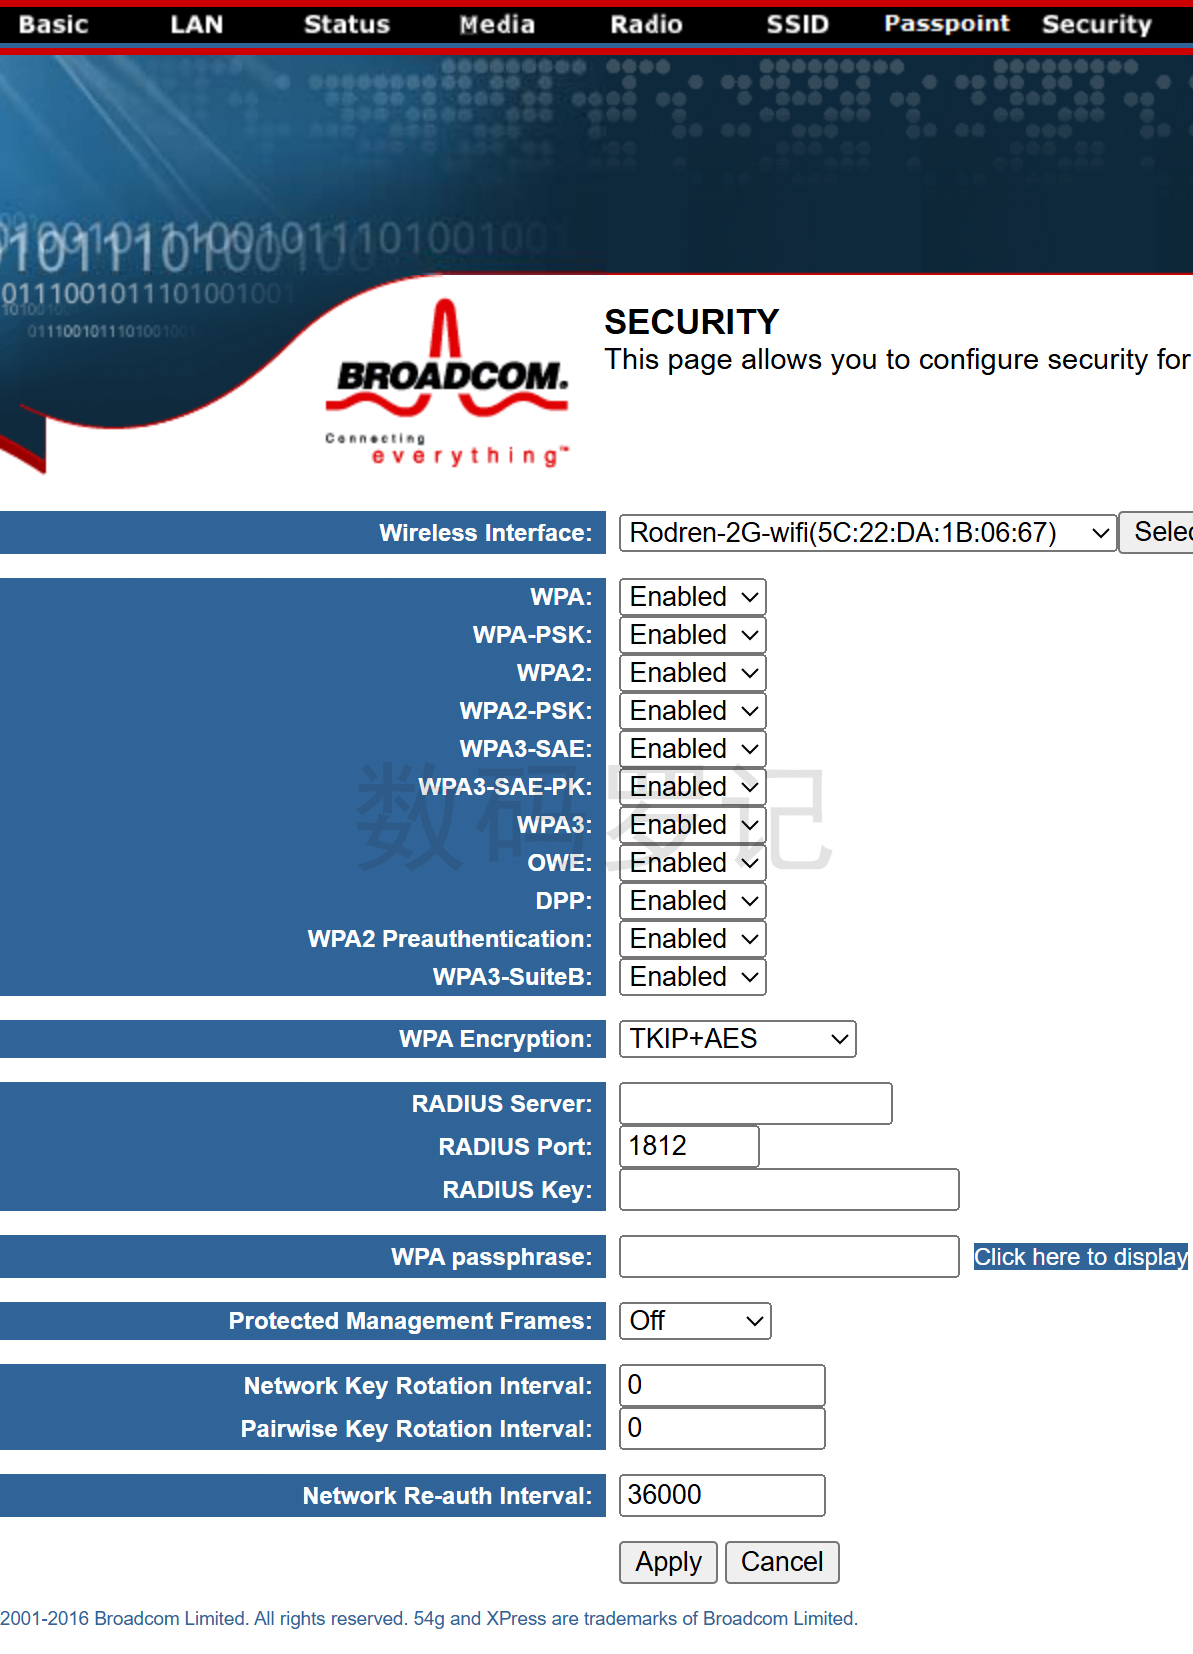Click the Network Re-auth Interval field
Image resolution: width=1193 pixels, height=1654 pixels.
point(721,1495)
